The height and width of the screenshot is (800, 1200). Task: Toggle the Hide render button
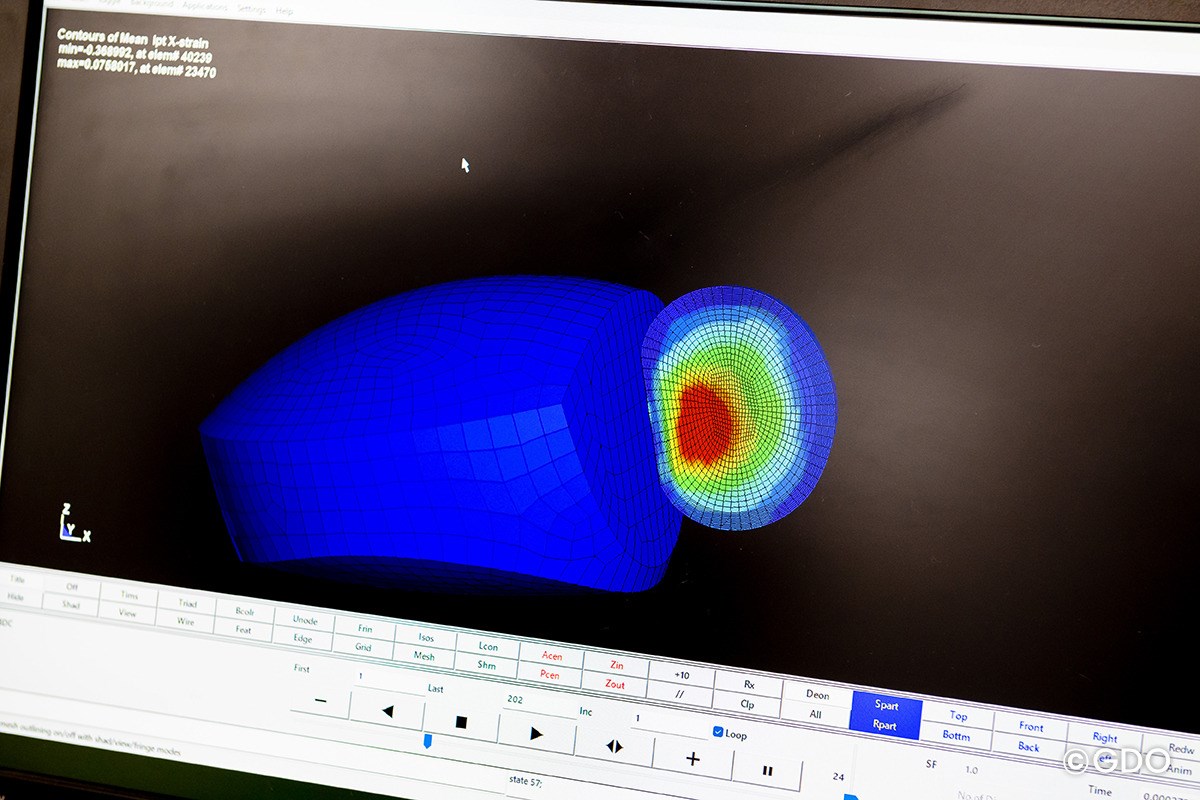(x=15, y=596)
